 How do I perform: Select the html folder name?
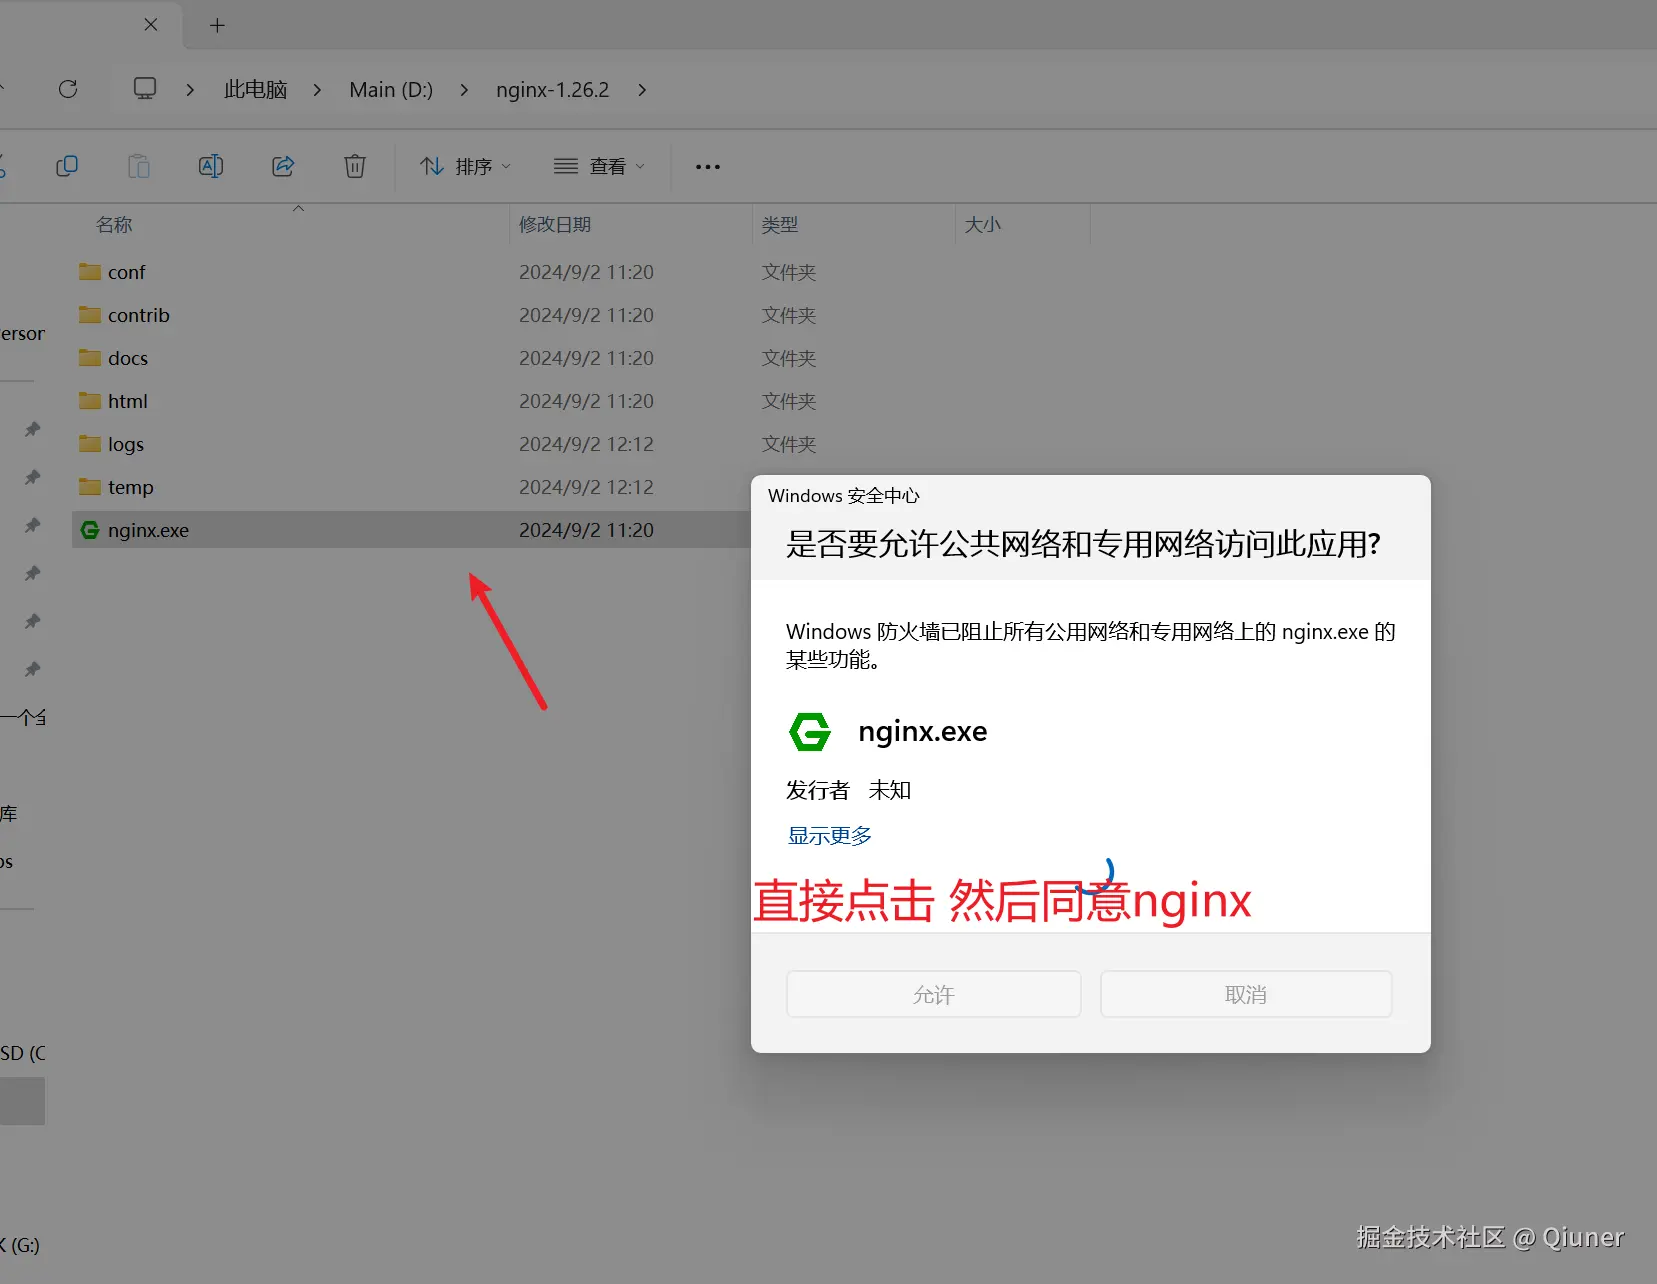[128, 401]
